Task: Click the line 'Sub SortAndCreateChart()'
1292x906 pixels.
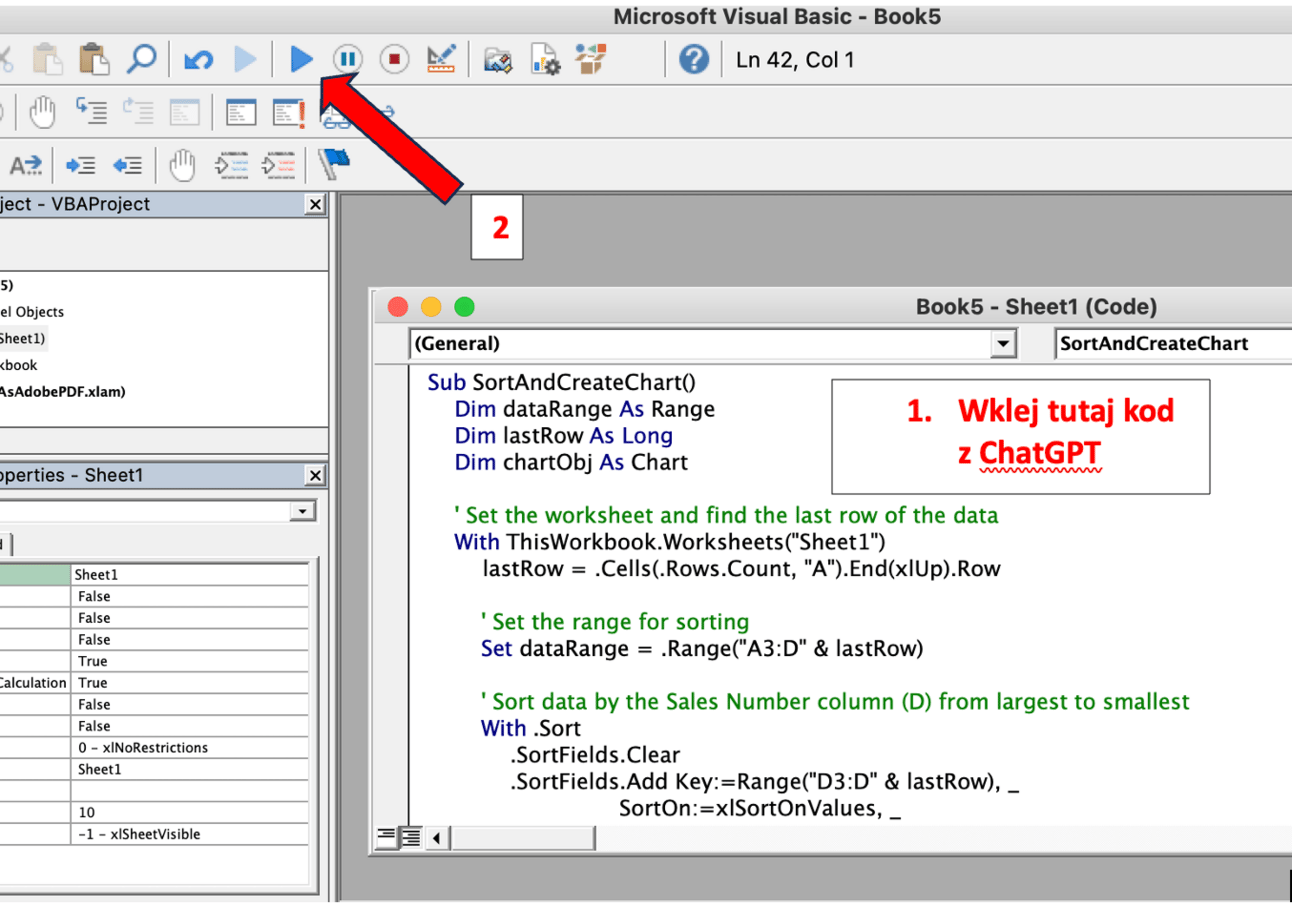Action: (x=561, y=382)
